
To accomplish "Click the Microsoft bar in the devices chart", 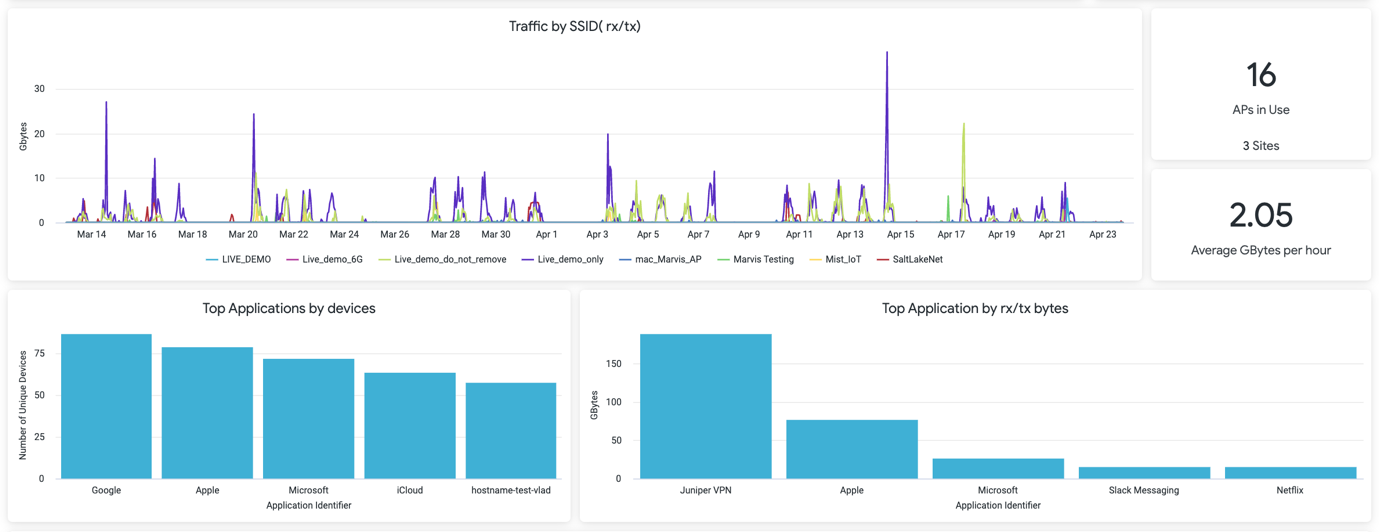I will coord(308,419).
